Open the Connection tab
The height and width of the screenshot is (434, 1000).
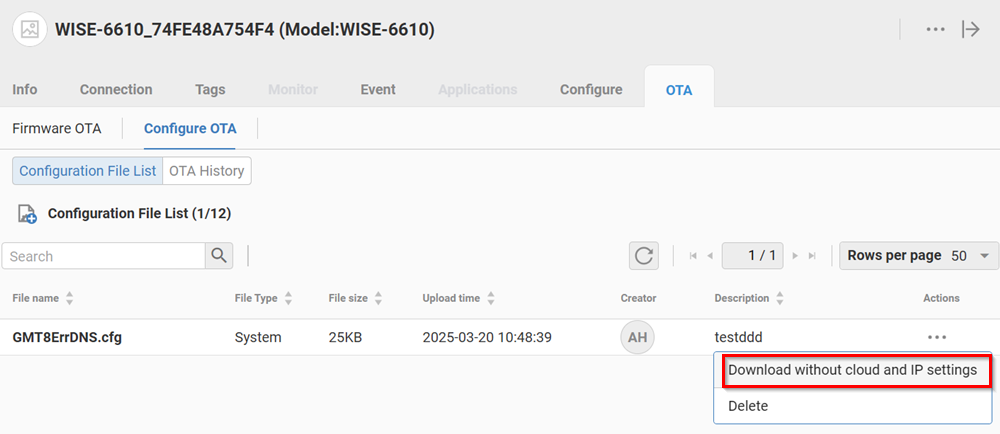116,89
